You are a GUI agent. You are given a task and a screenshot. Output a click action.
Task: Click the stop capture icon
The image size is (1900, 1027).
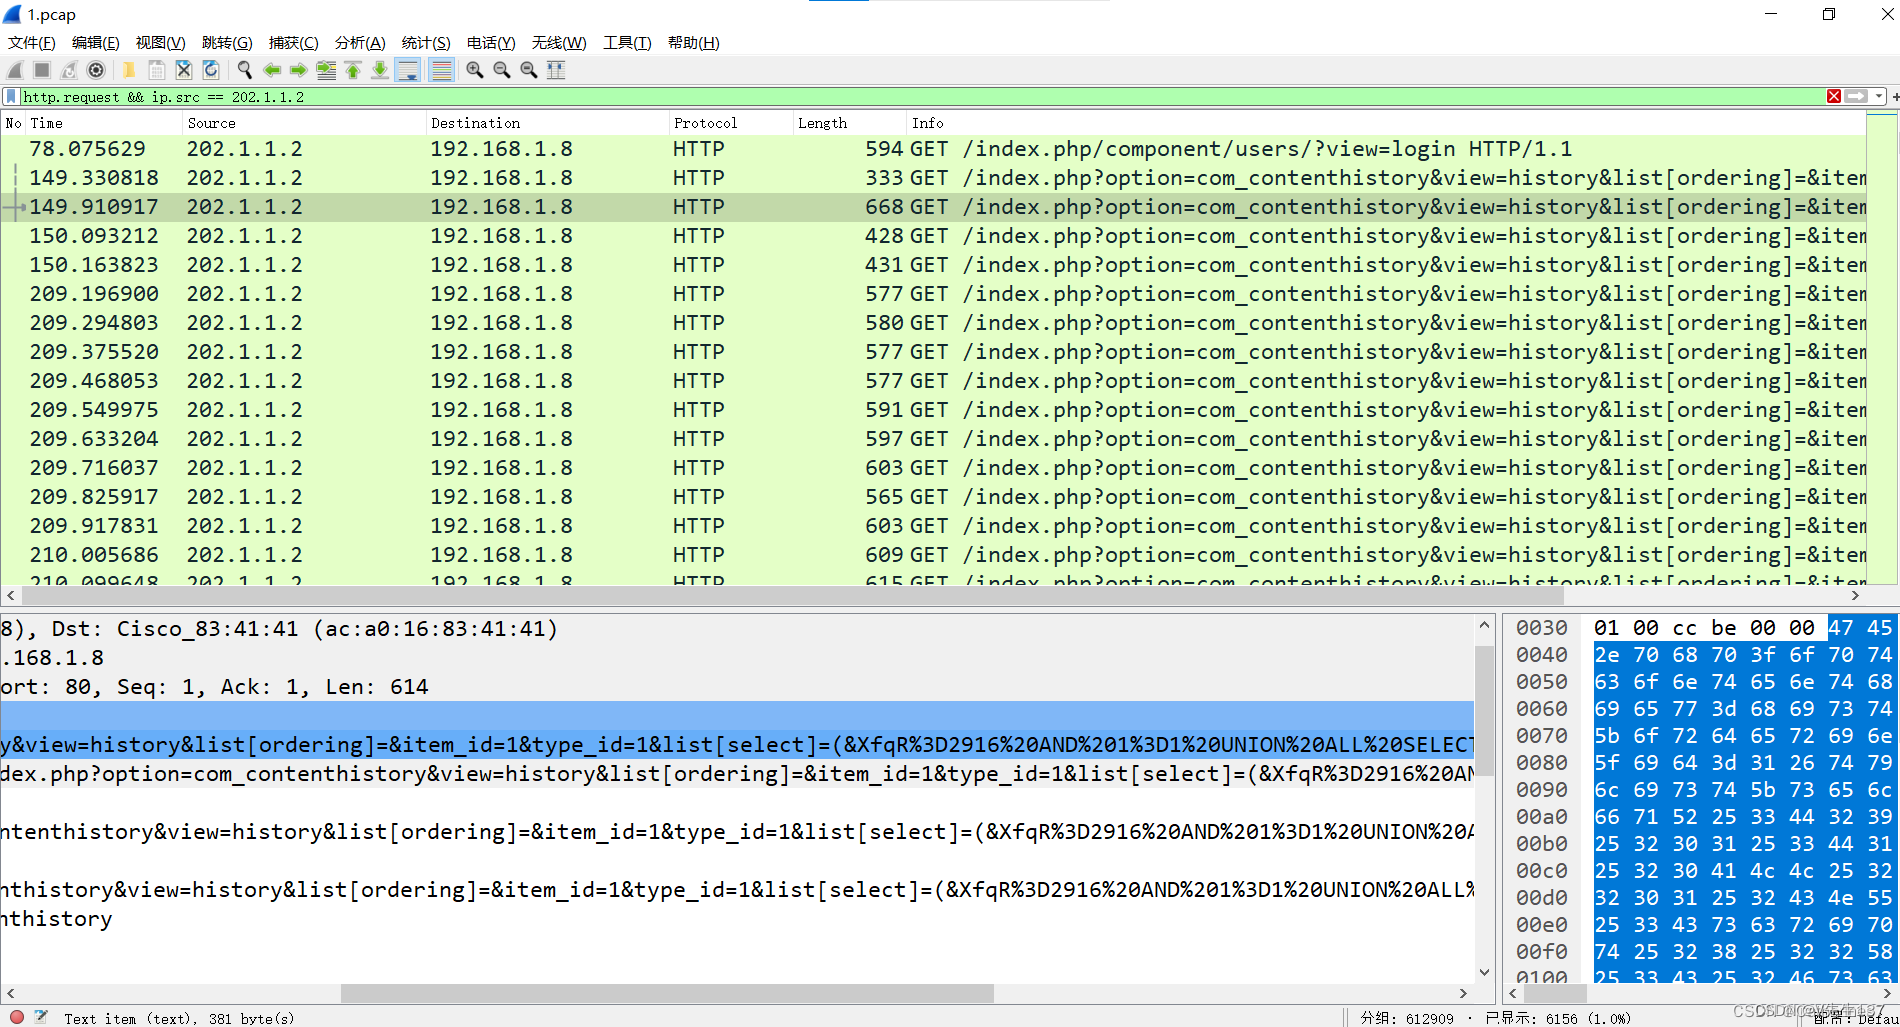coord(41,70)
